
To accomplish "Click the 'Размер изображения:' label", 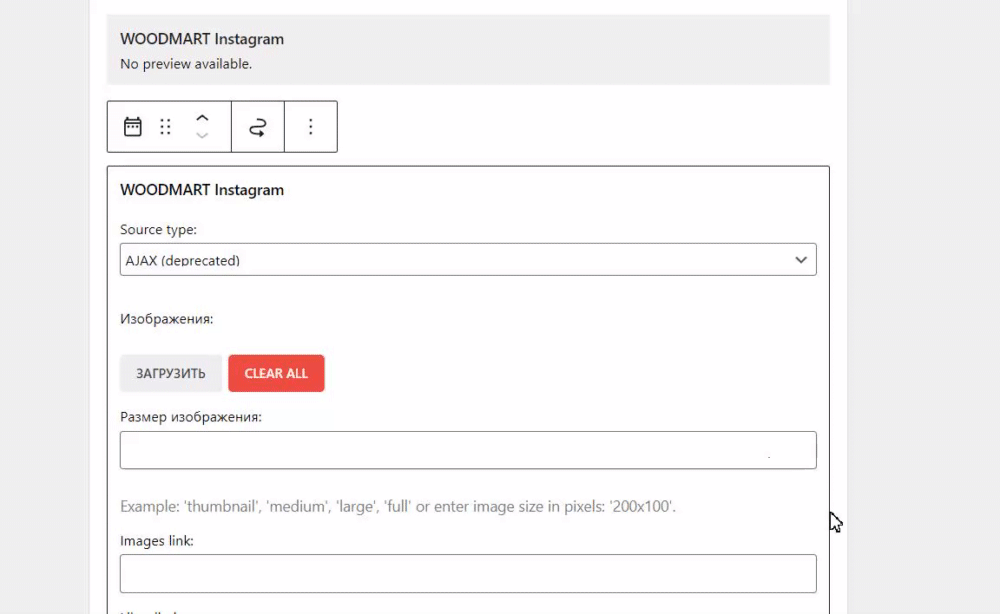I will click(x=191, y=417).
